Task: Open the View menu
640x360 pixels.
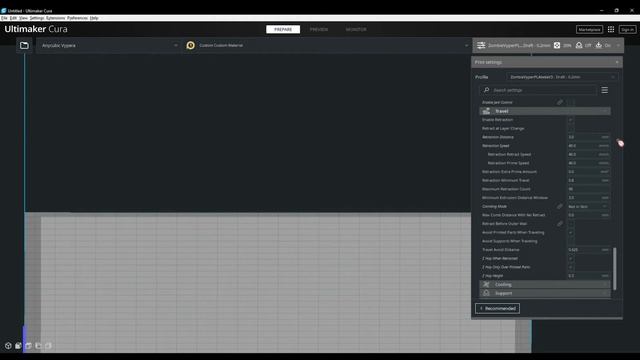Action: [x=24, y=18]
